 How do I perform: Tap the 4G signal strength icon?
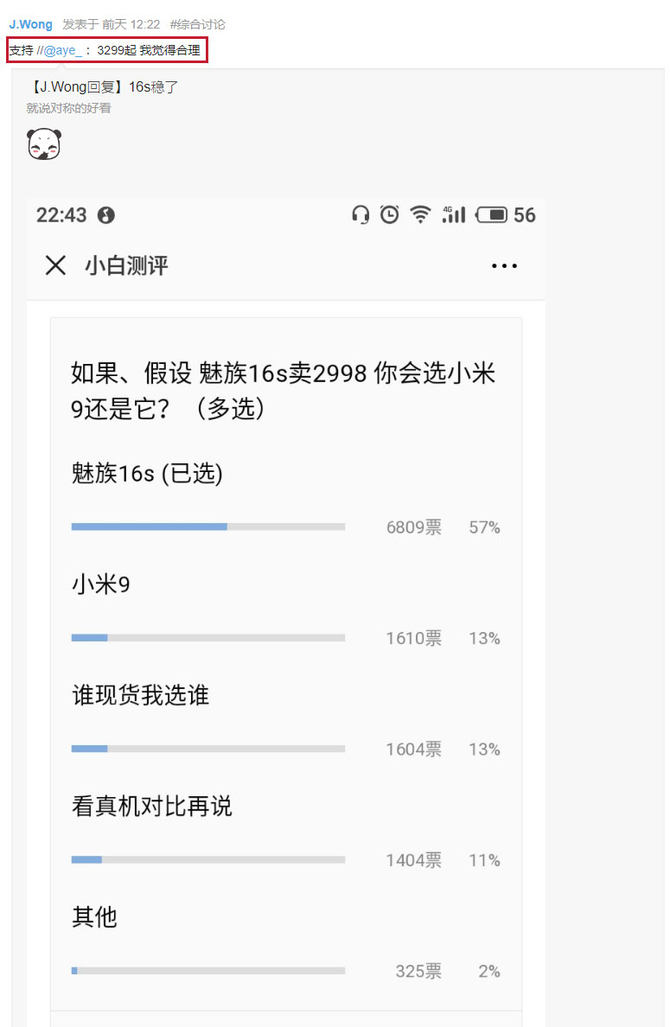(454, 214)
